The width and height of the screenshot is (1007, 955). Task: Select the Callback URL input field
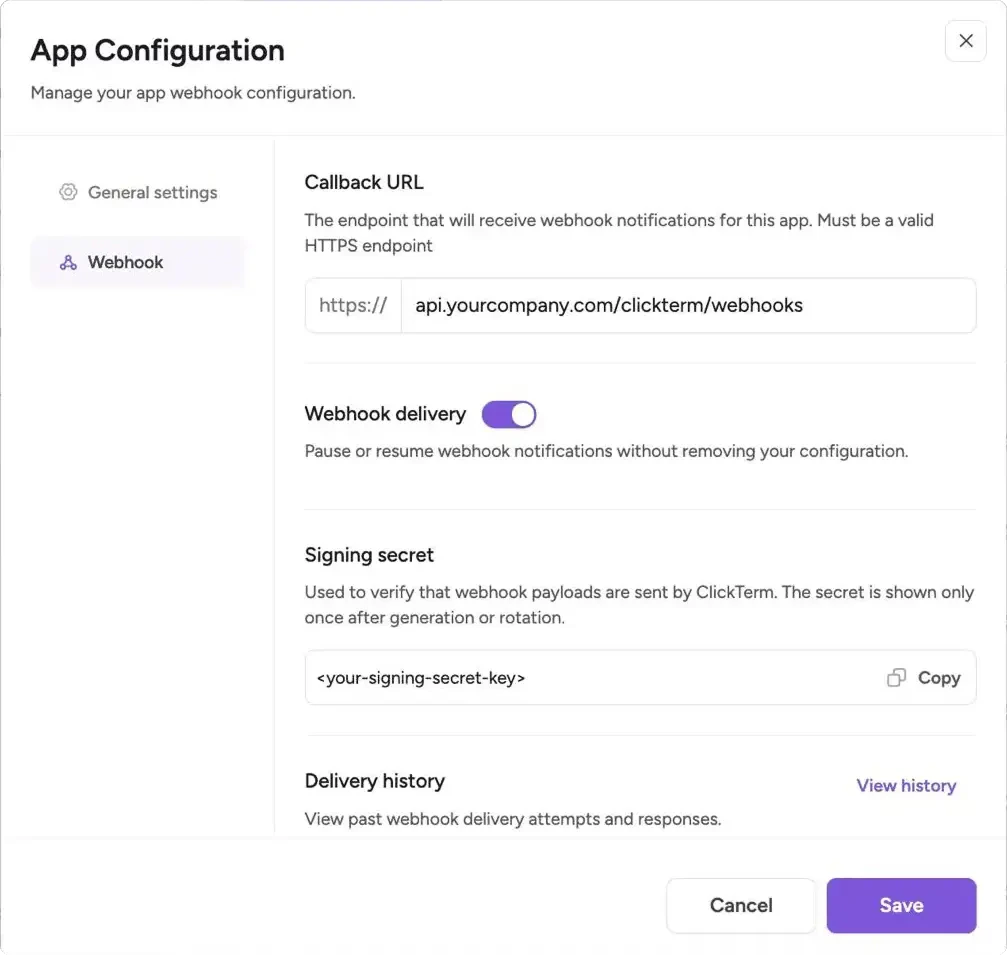(x=688, y=305)
